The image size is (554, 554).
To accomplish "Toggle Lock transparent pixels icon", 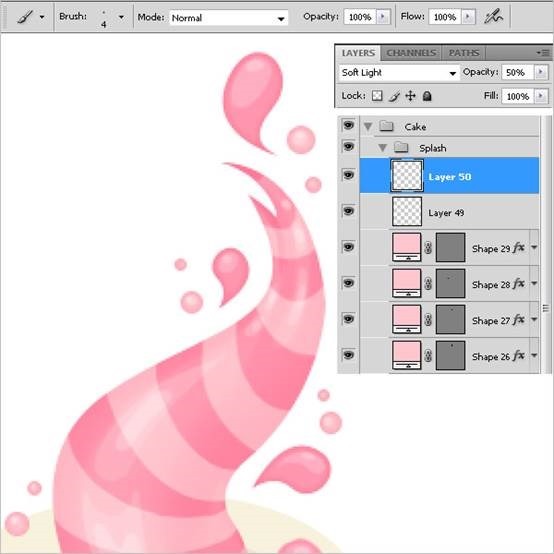I will [x=377, y=96].
